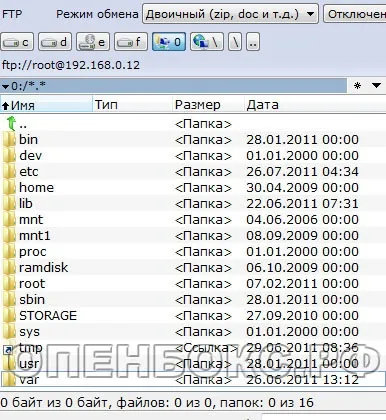Click the date 22.06.2011 07:31 of lib
The height and width of the screenshot is (420, 386).
[302, 204]
